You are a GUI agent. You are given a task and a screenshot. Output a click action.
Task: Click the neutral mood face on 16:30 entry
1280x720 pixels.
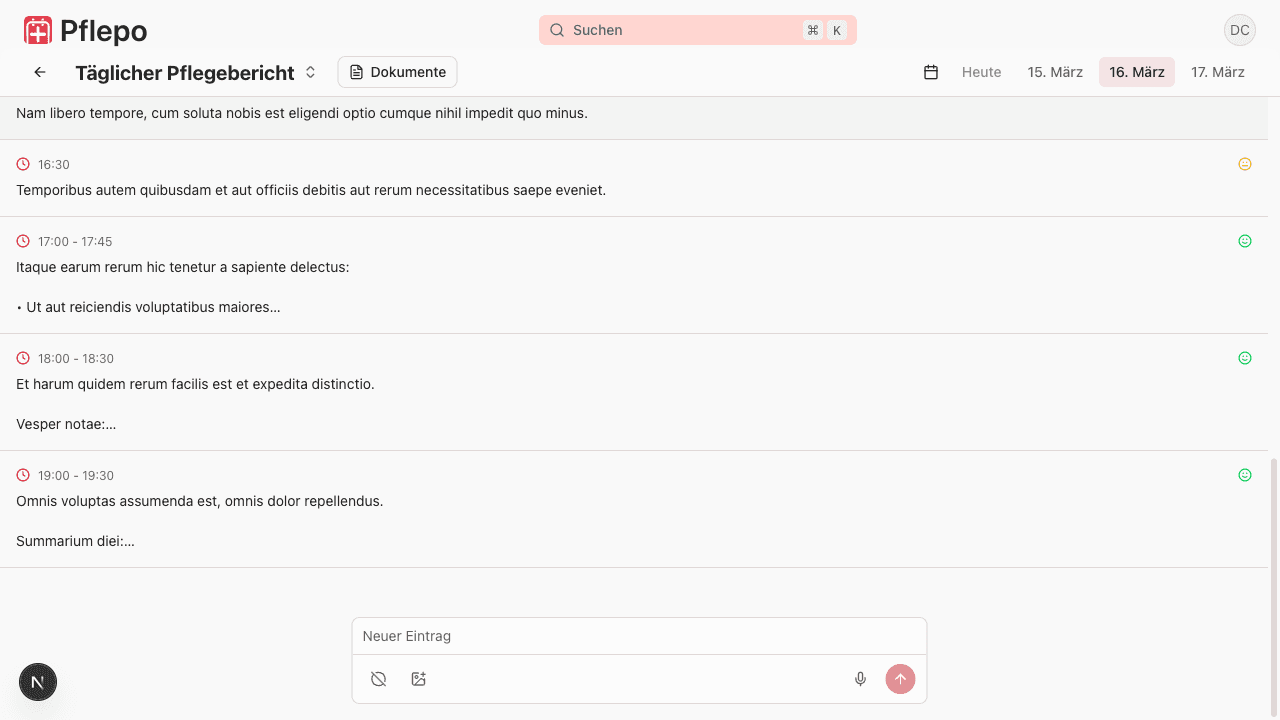[x=1245, y=164]
